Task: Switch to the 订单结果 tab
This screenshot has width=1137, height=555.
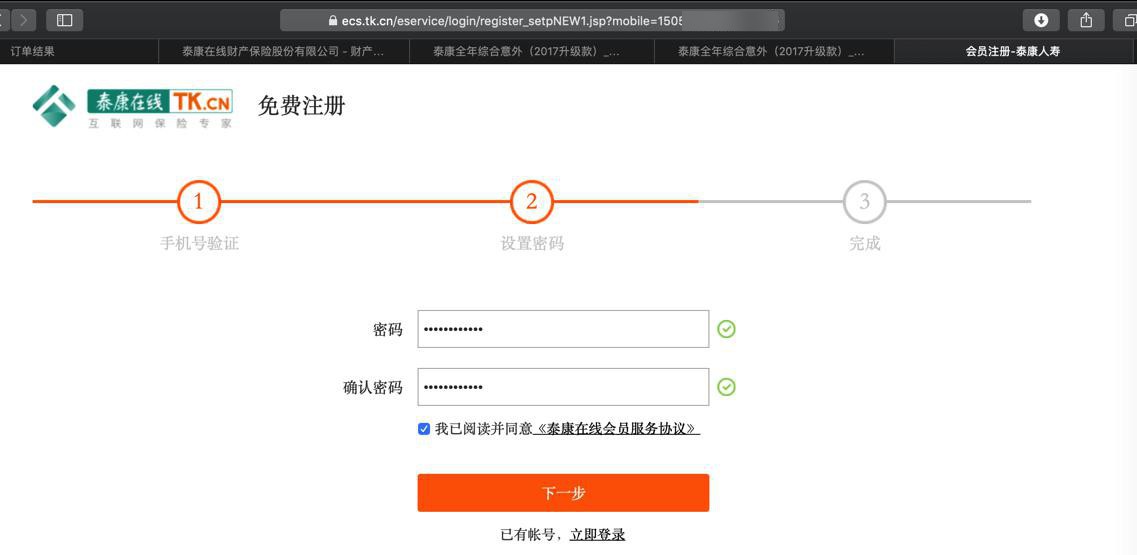Action: pyautogui.click(x=79, y=52)
